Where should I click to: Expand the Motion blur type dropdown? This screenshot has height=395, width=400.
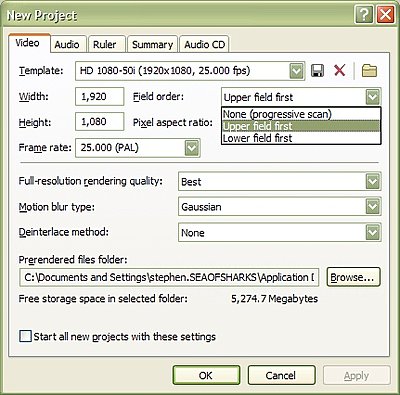(x=373, y=207)
